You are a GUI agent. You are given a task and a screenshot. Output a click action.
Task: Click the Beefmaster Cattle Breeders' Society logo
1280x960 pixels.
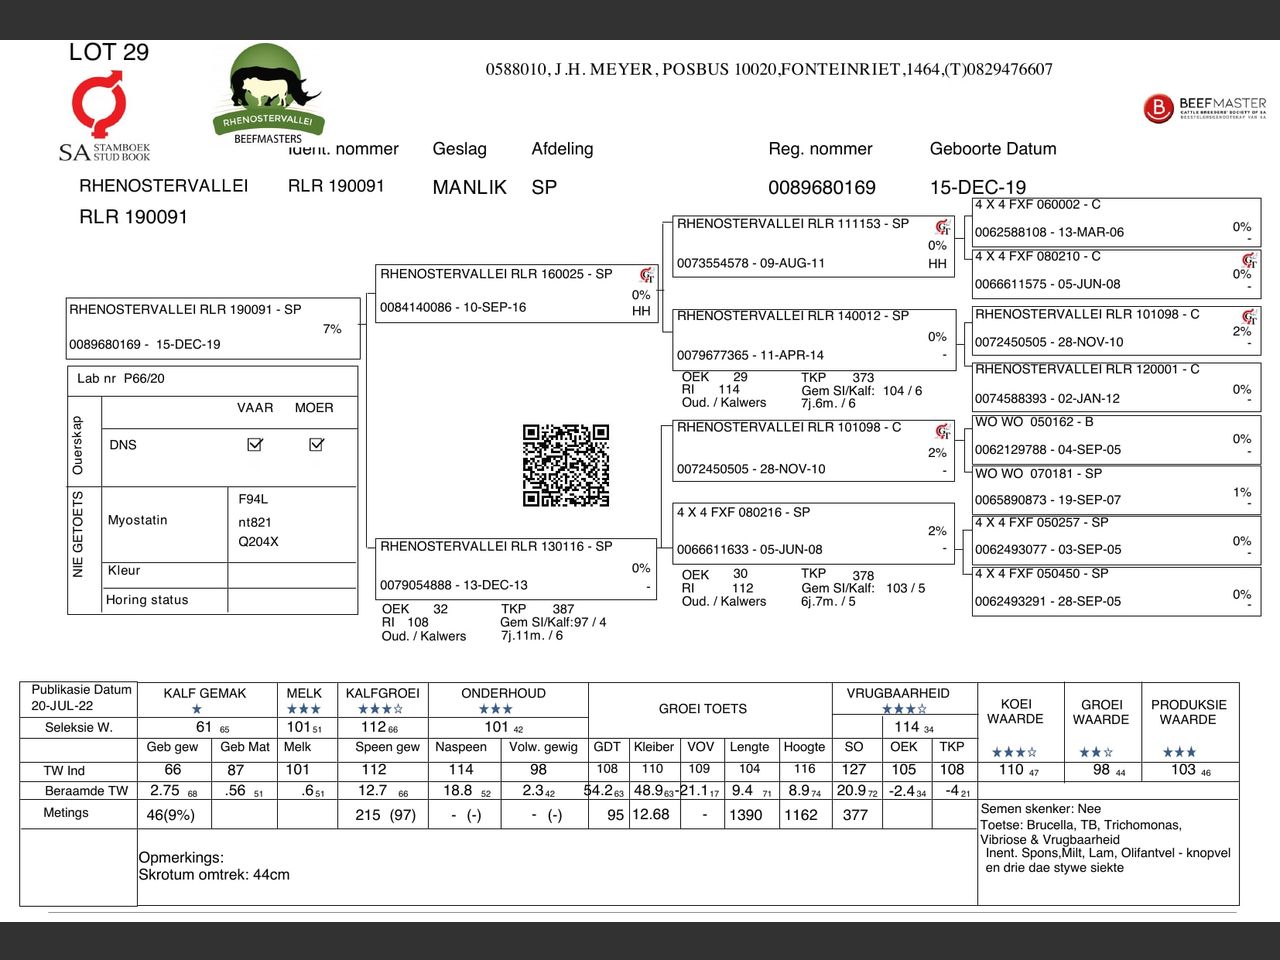click(x=1204, y=108)
